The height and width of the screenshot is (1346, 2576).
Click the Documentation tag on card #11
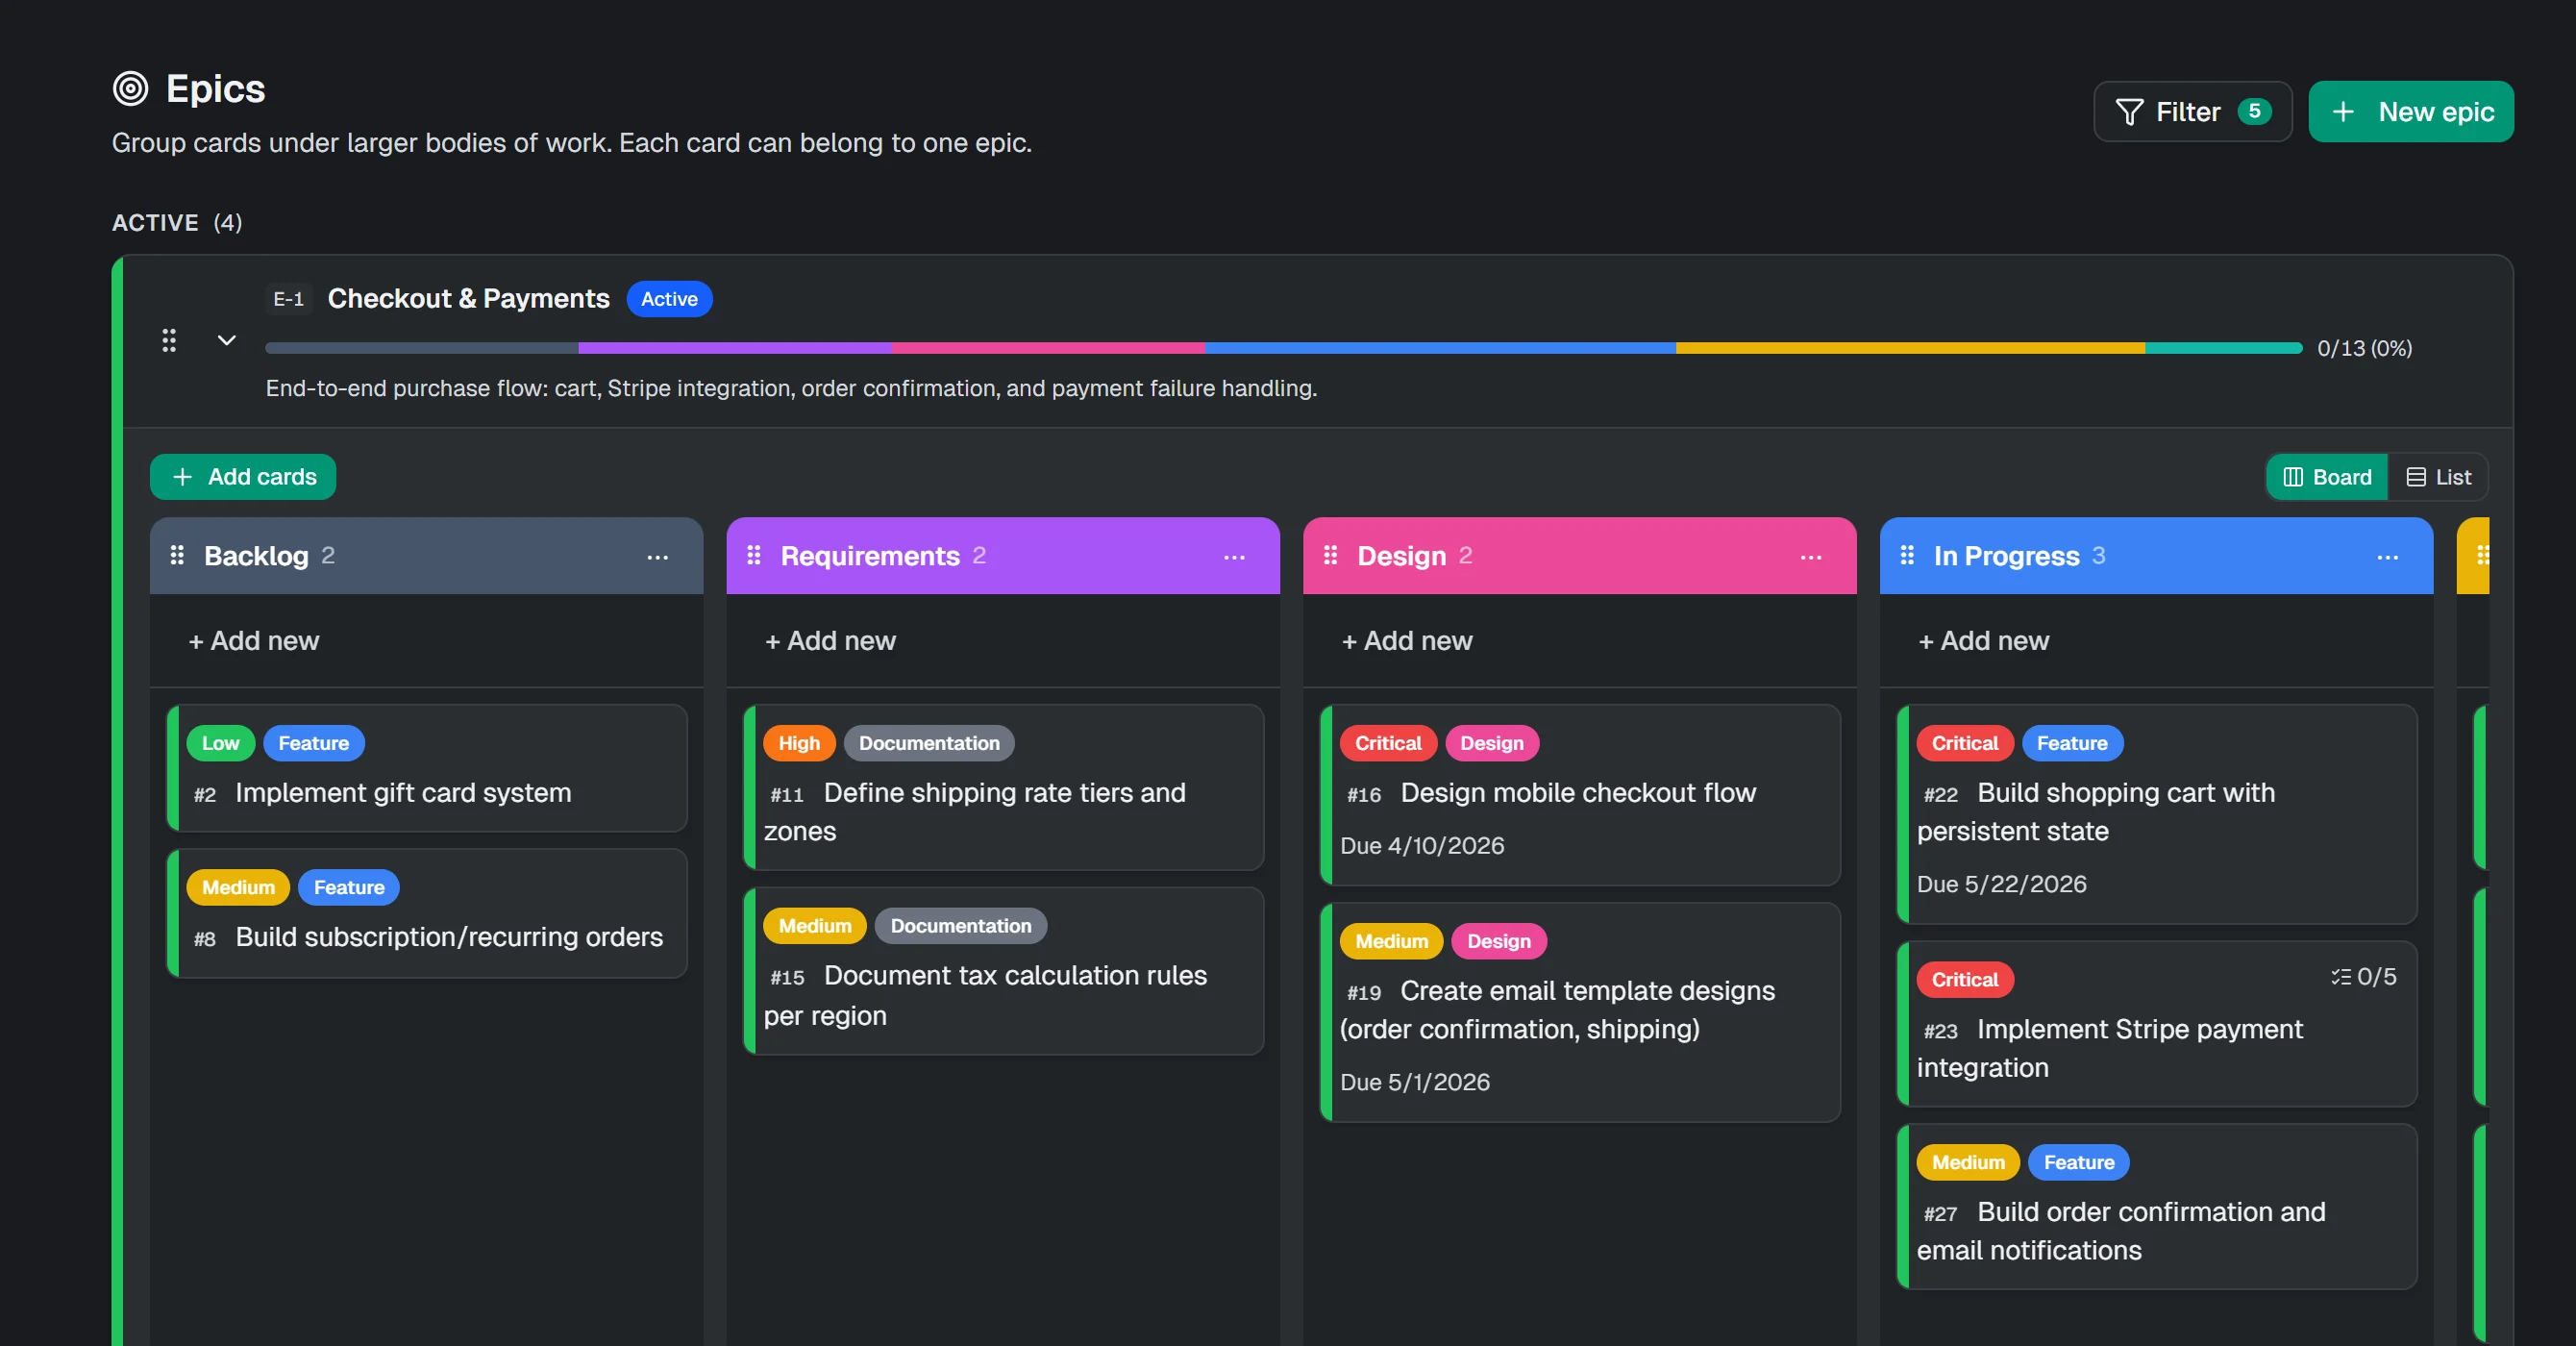tap(929, 743)
